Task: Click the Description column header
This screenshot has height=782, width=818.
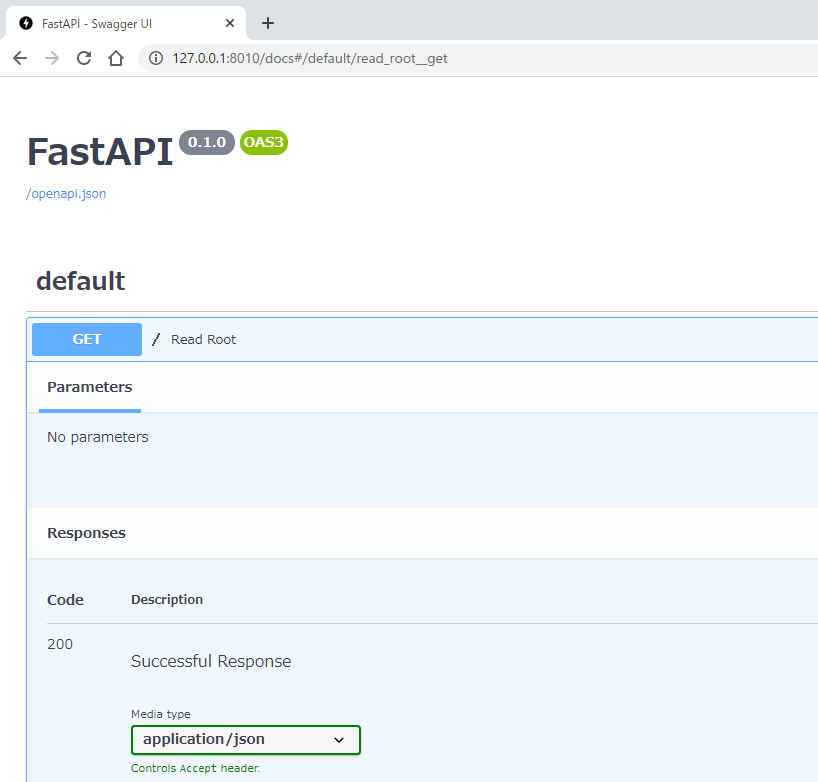Action: coord(167,599)
